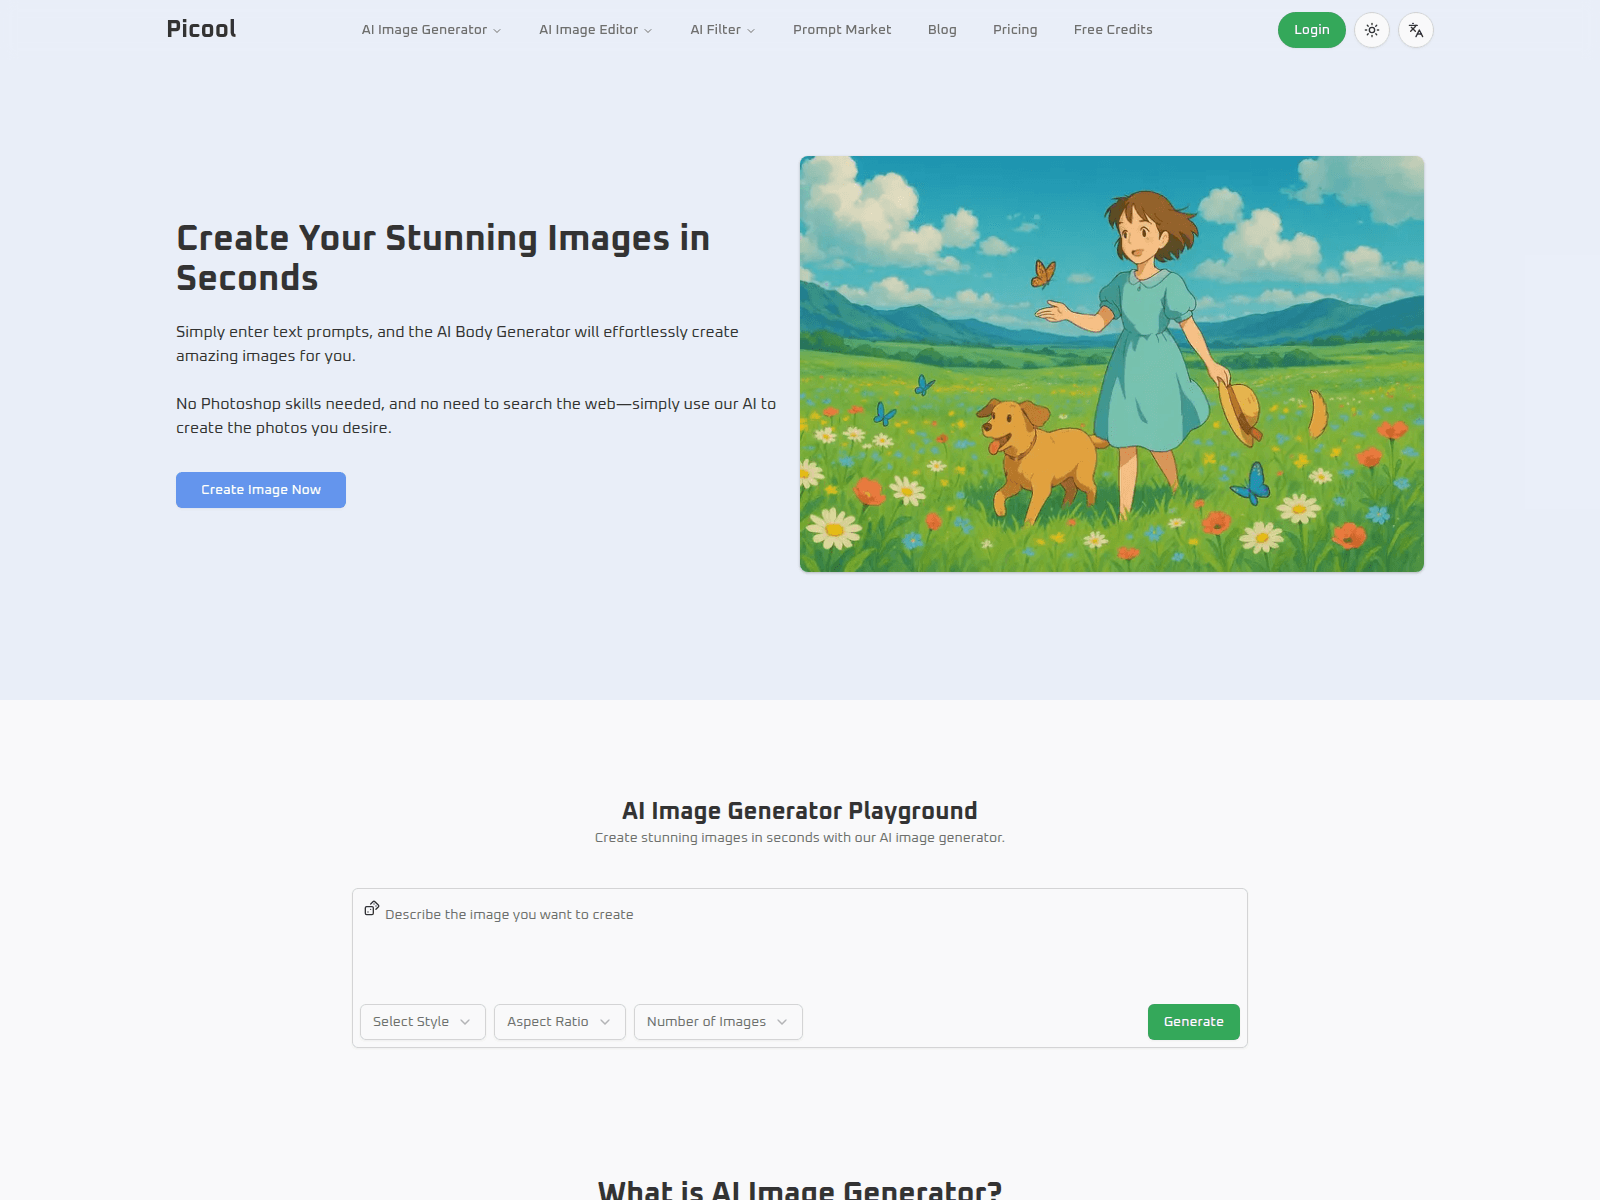
Task: Open the Free Credits page
Action: [x=1113, y=30]
